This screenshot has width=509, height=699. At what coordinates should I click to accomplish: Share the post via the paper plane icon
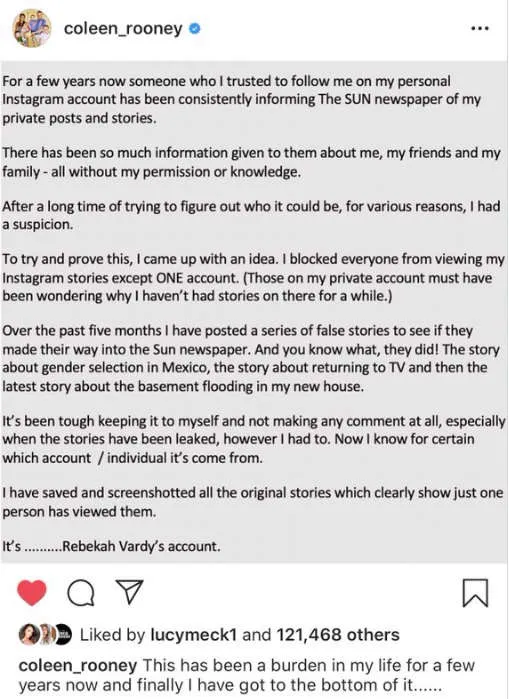129,592
